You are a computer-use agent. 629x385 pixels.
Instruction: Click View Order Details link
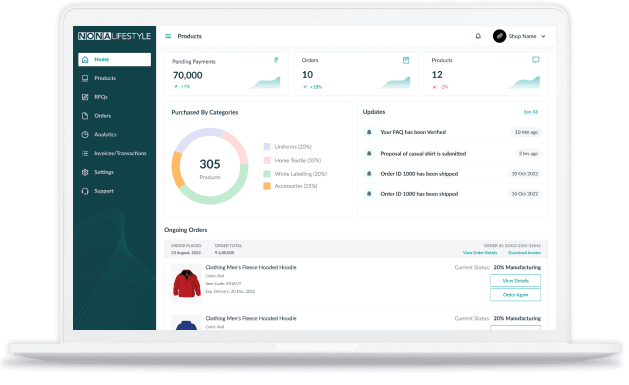pos(480,253)
